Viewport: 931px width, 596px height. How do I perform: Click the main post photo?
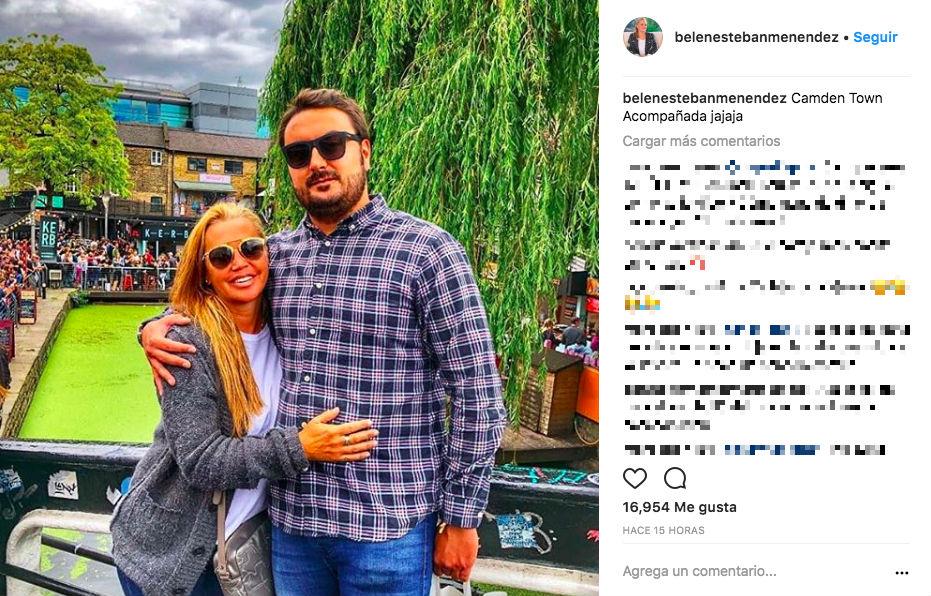299,298
